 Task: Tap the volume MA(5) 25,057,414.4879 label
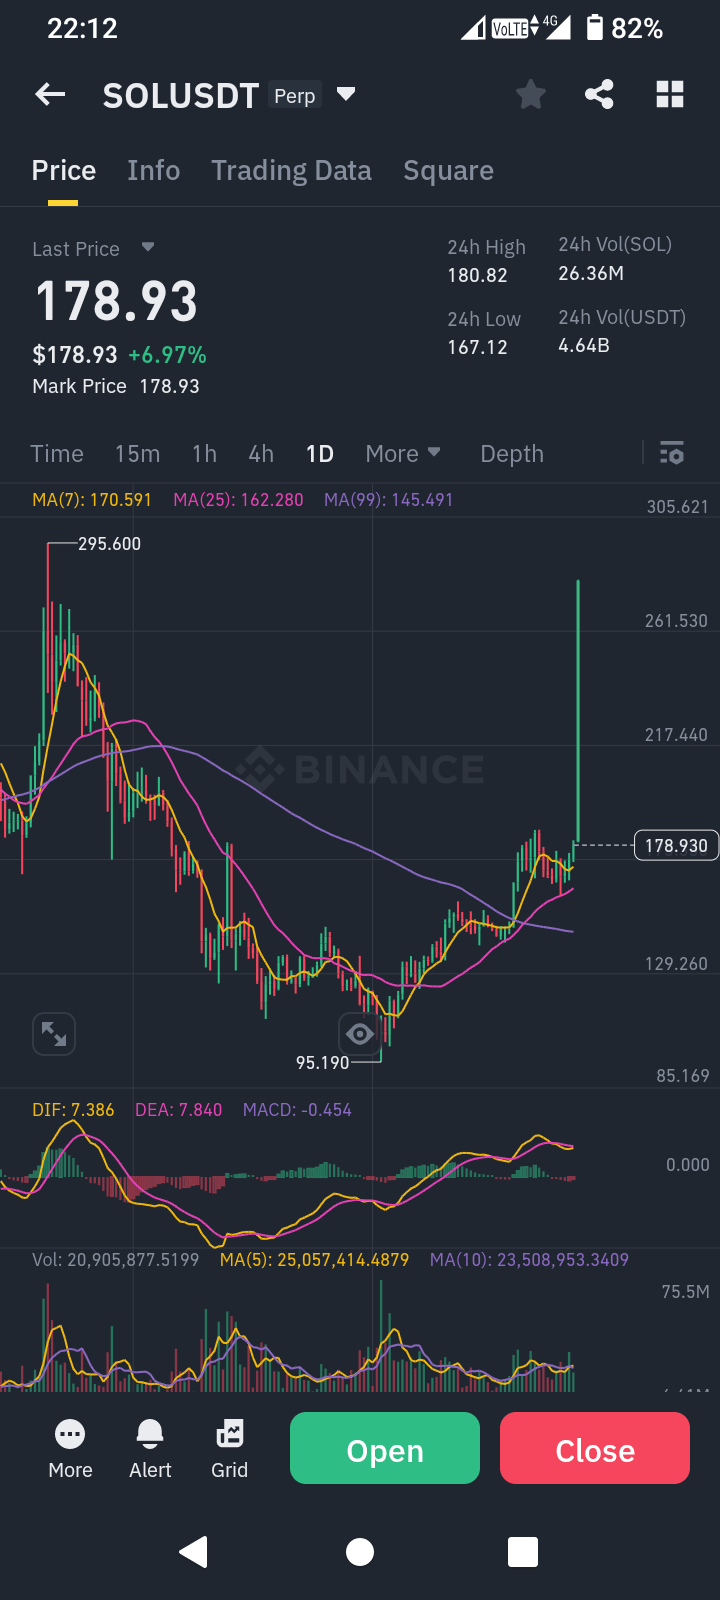point(314,1260)
